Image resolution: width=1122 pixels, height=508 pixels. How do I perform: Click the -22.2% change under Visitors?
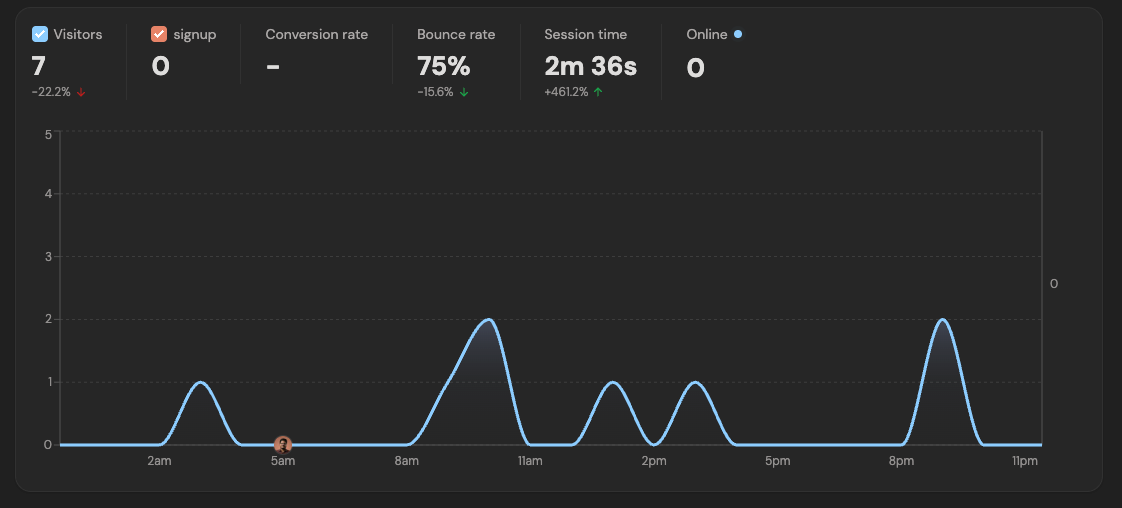point(52,92)
